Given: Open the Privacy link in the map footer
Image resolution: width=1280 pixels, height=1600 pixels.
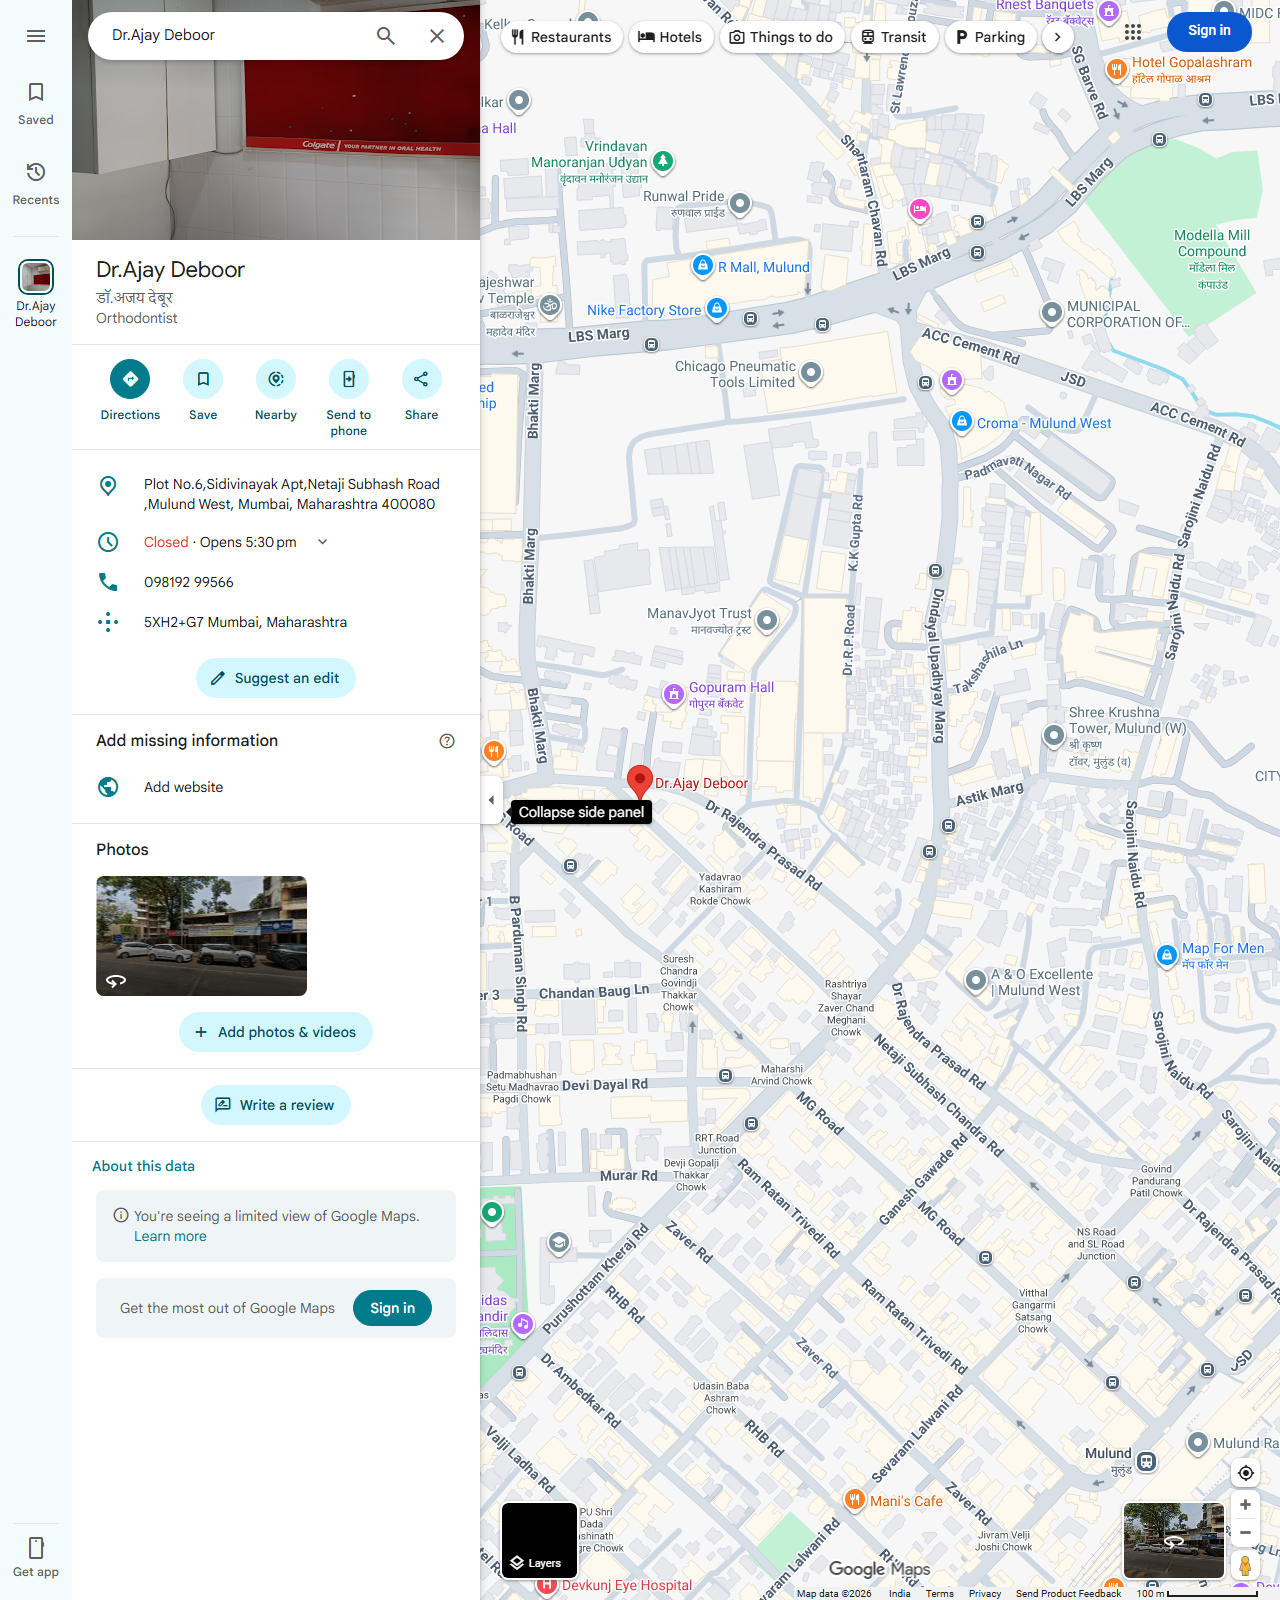Looking at the screenshot, I should (984, 1593).
